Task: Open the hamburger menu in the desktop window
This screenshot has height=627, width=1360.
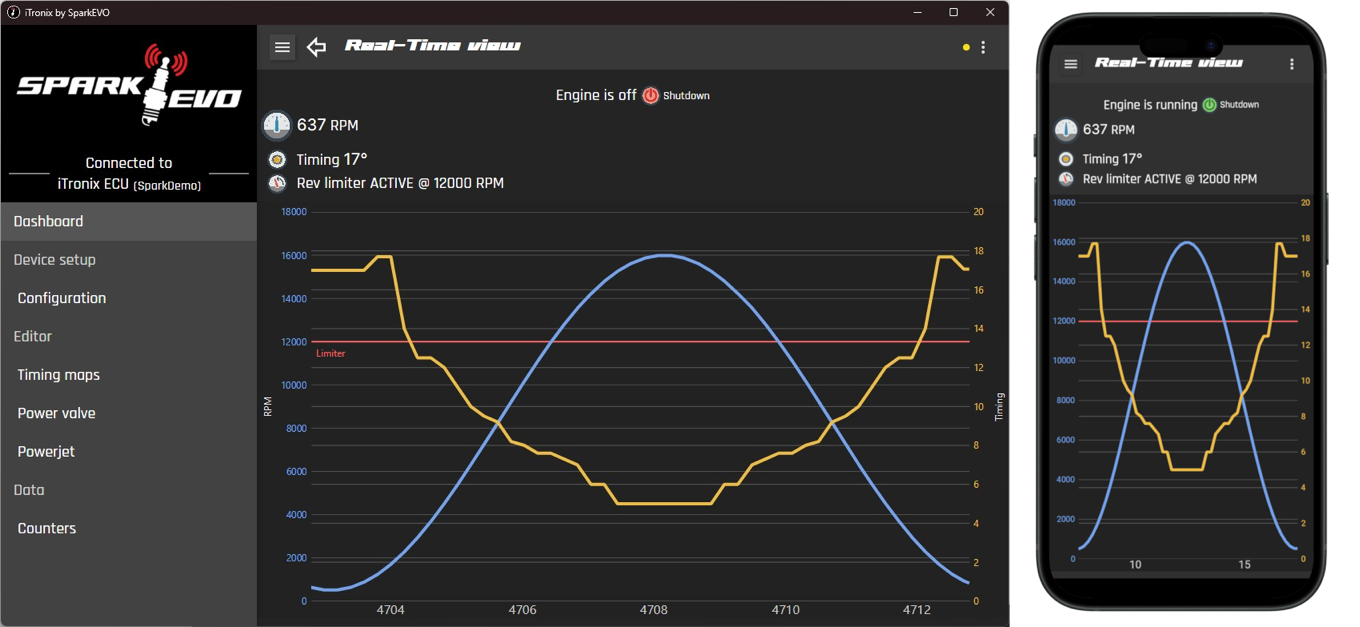Action: pos(282,47)
